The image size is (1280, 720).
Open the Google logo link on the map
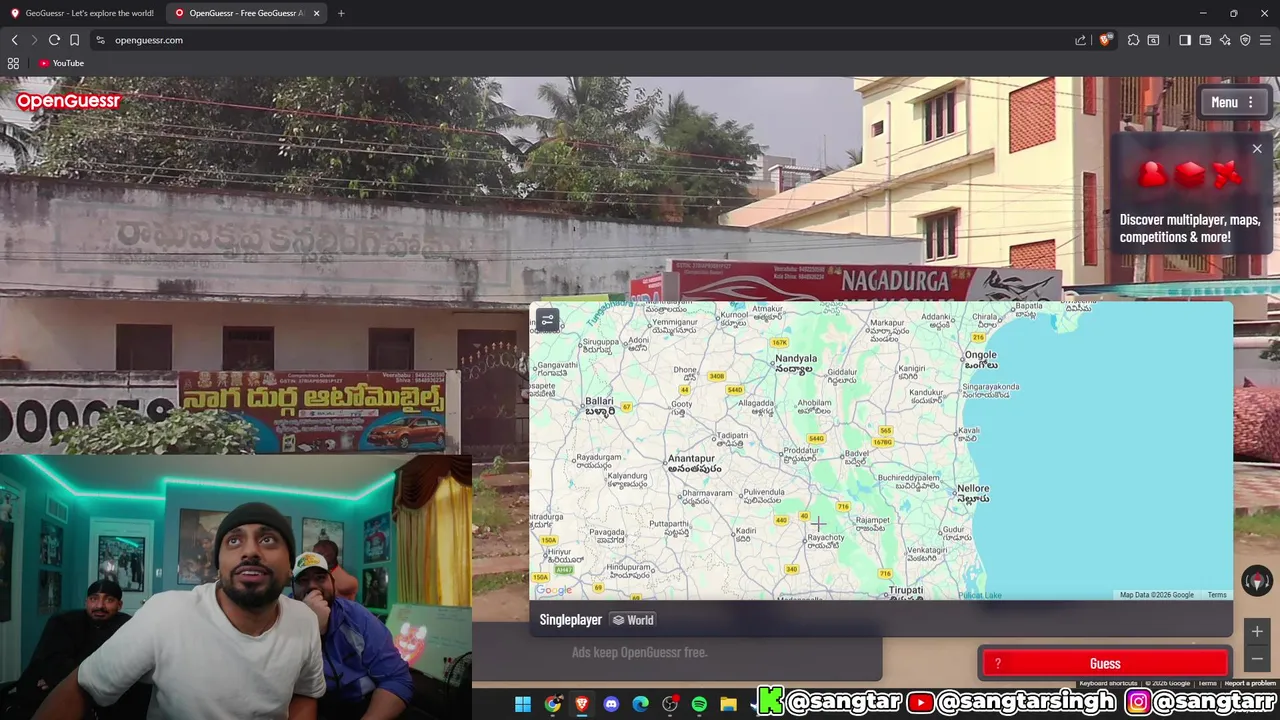(x=553, y=590)
